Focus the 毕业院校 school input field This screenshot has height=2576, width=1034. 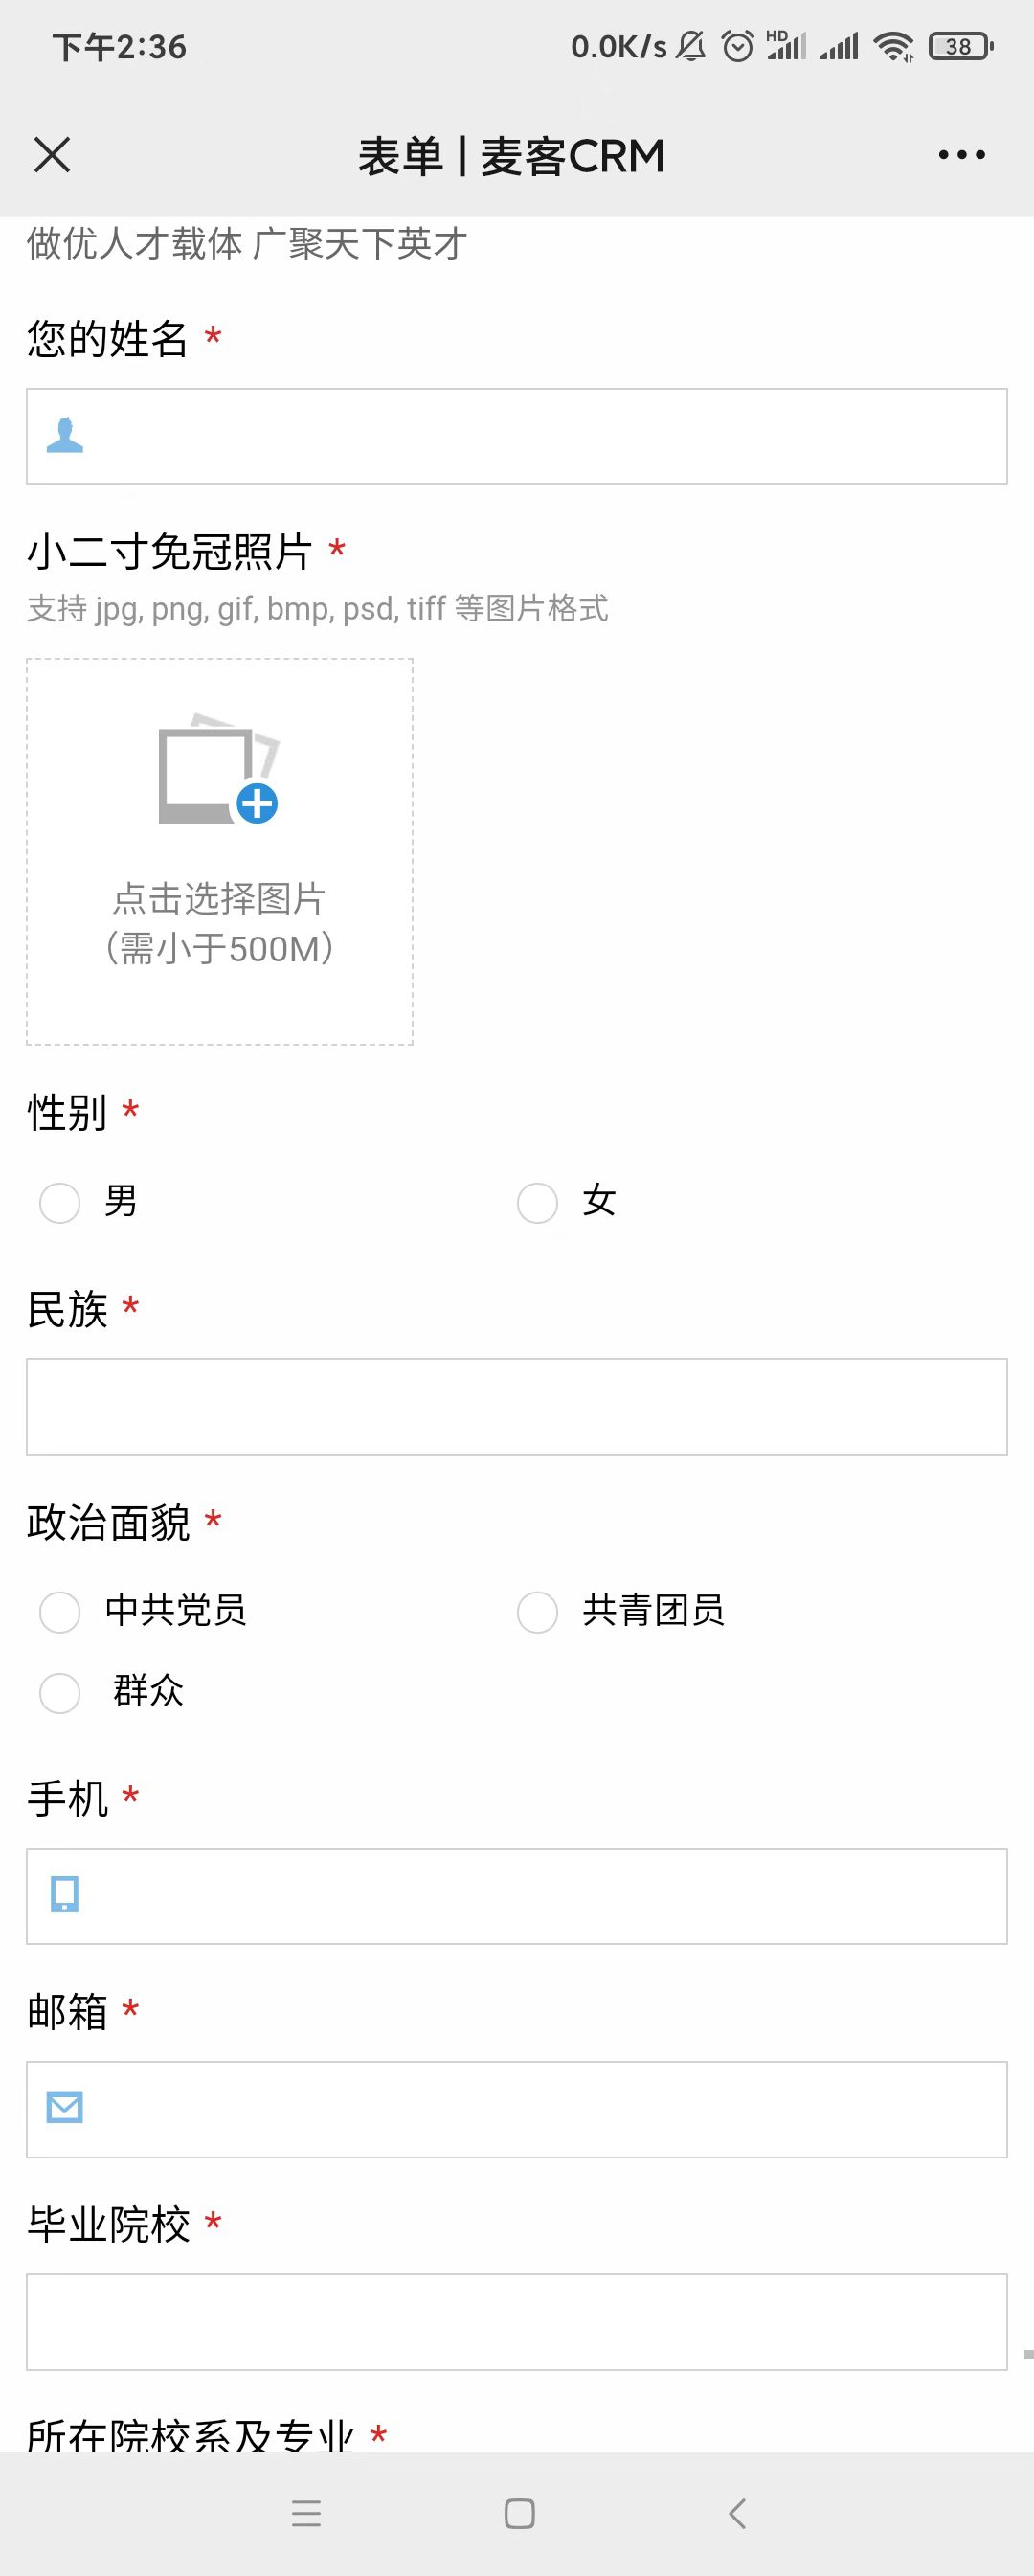coord(516,2321)
